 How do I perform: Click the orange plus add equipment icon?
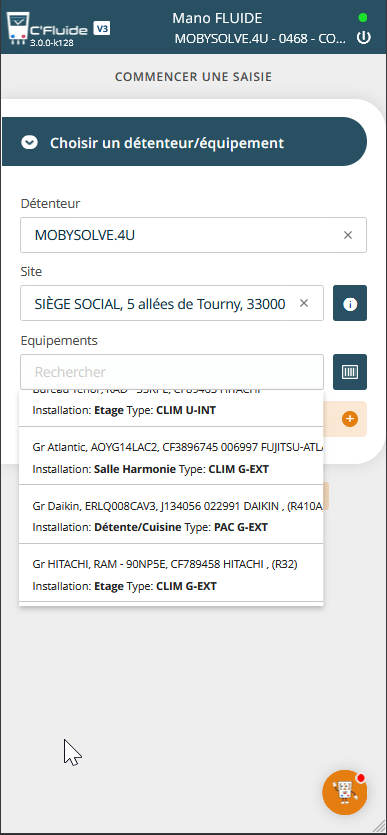tap(350, 419)
